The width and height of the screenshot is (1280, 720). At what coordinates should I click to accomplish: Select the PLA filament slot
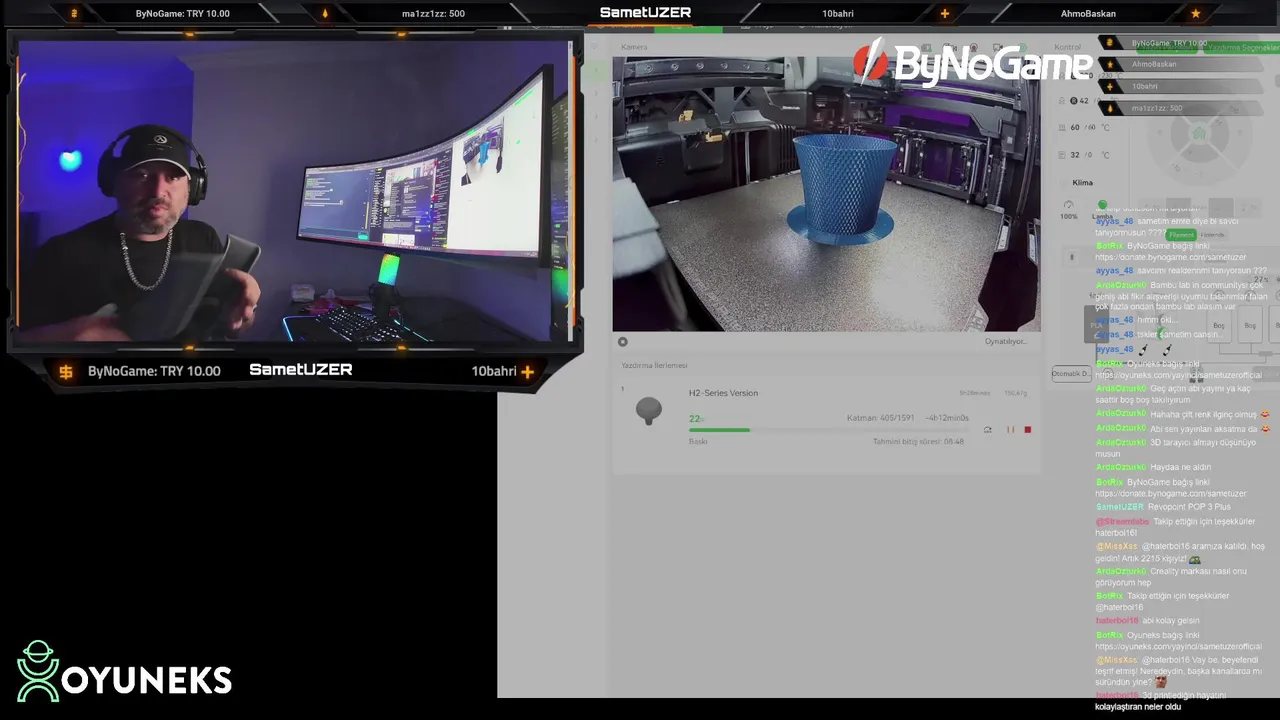[x=1096, y=325]
